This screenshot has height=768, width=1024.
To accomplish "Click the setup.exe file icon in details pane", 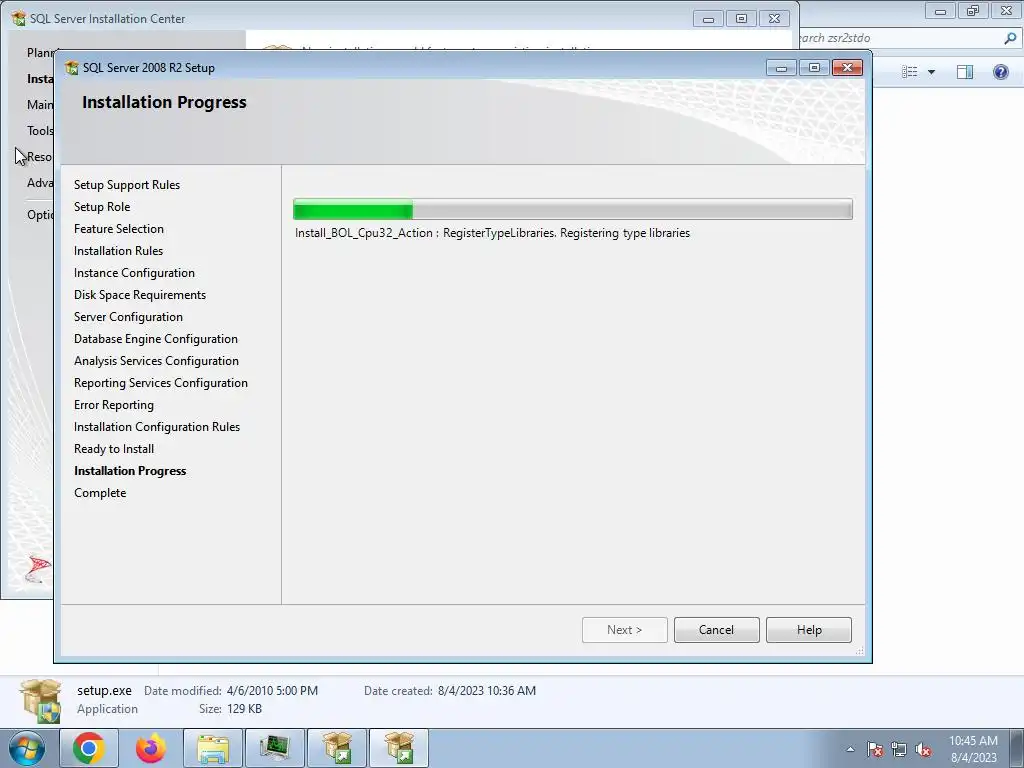I will pos(40,701).
